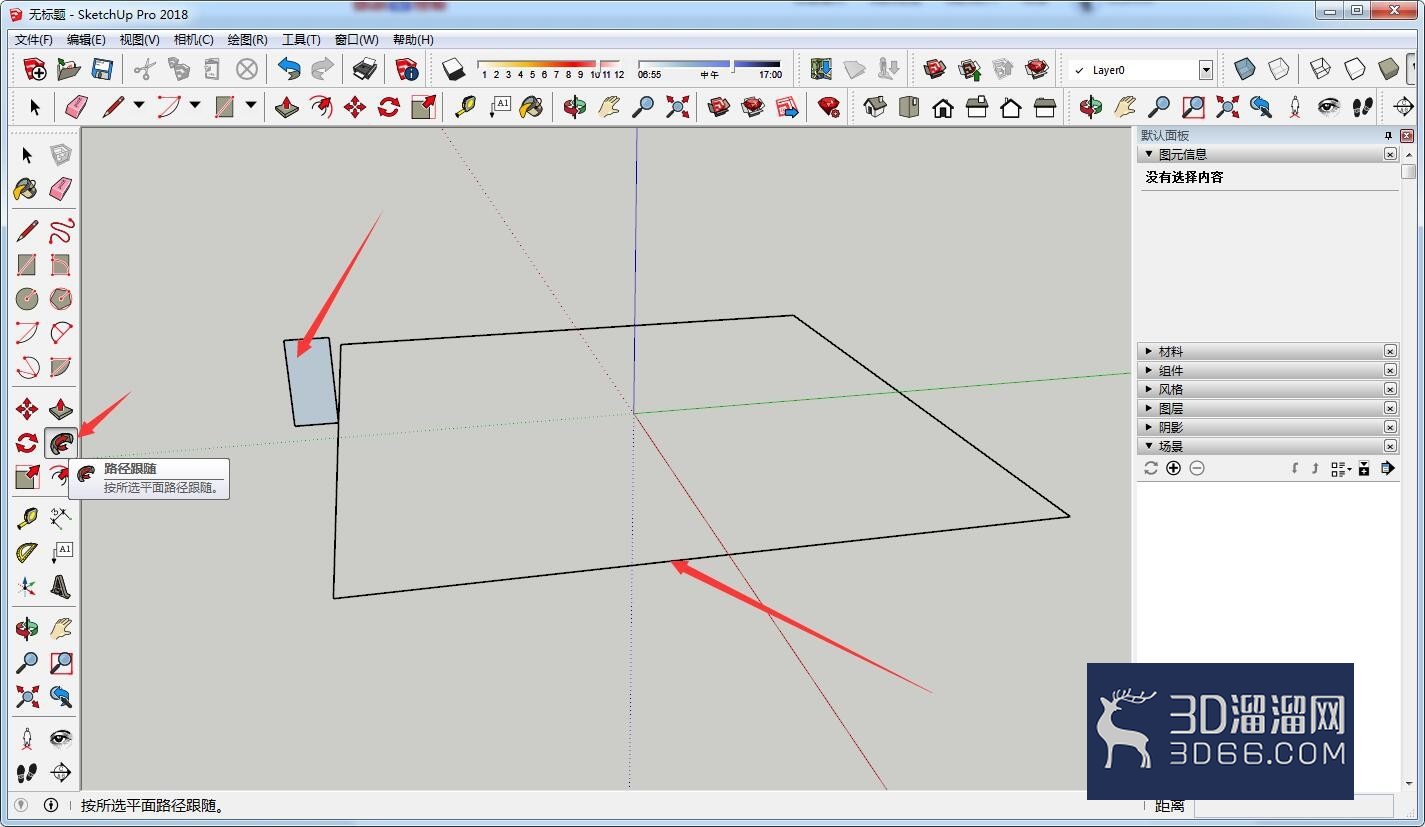Add a scene with plus icon

coord(1173,468)
